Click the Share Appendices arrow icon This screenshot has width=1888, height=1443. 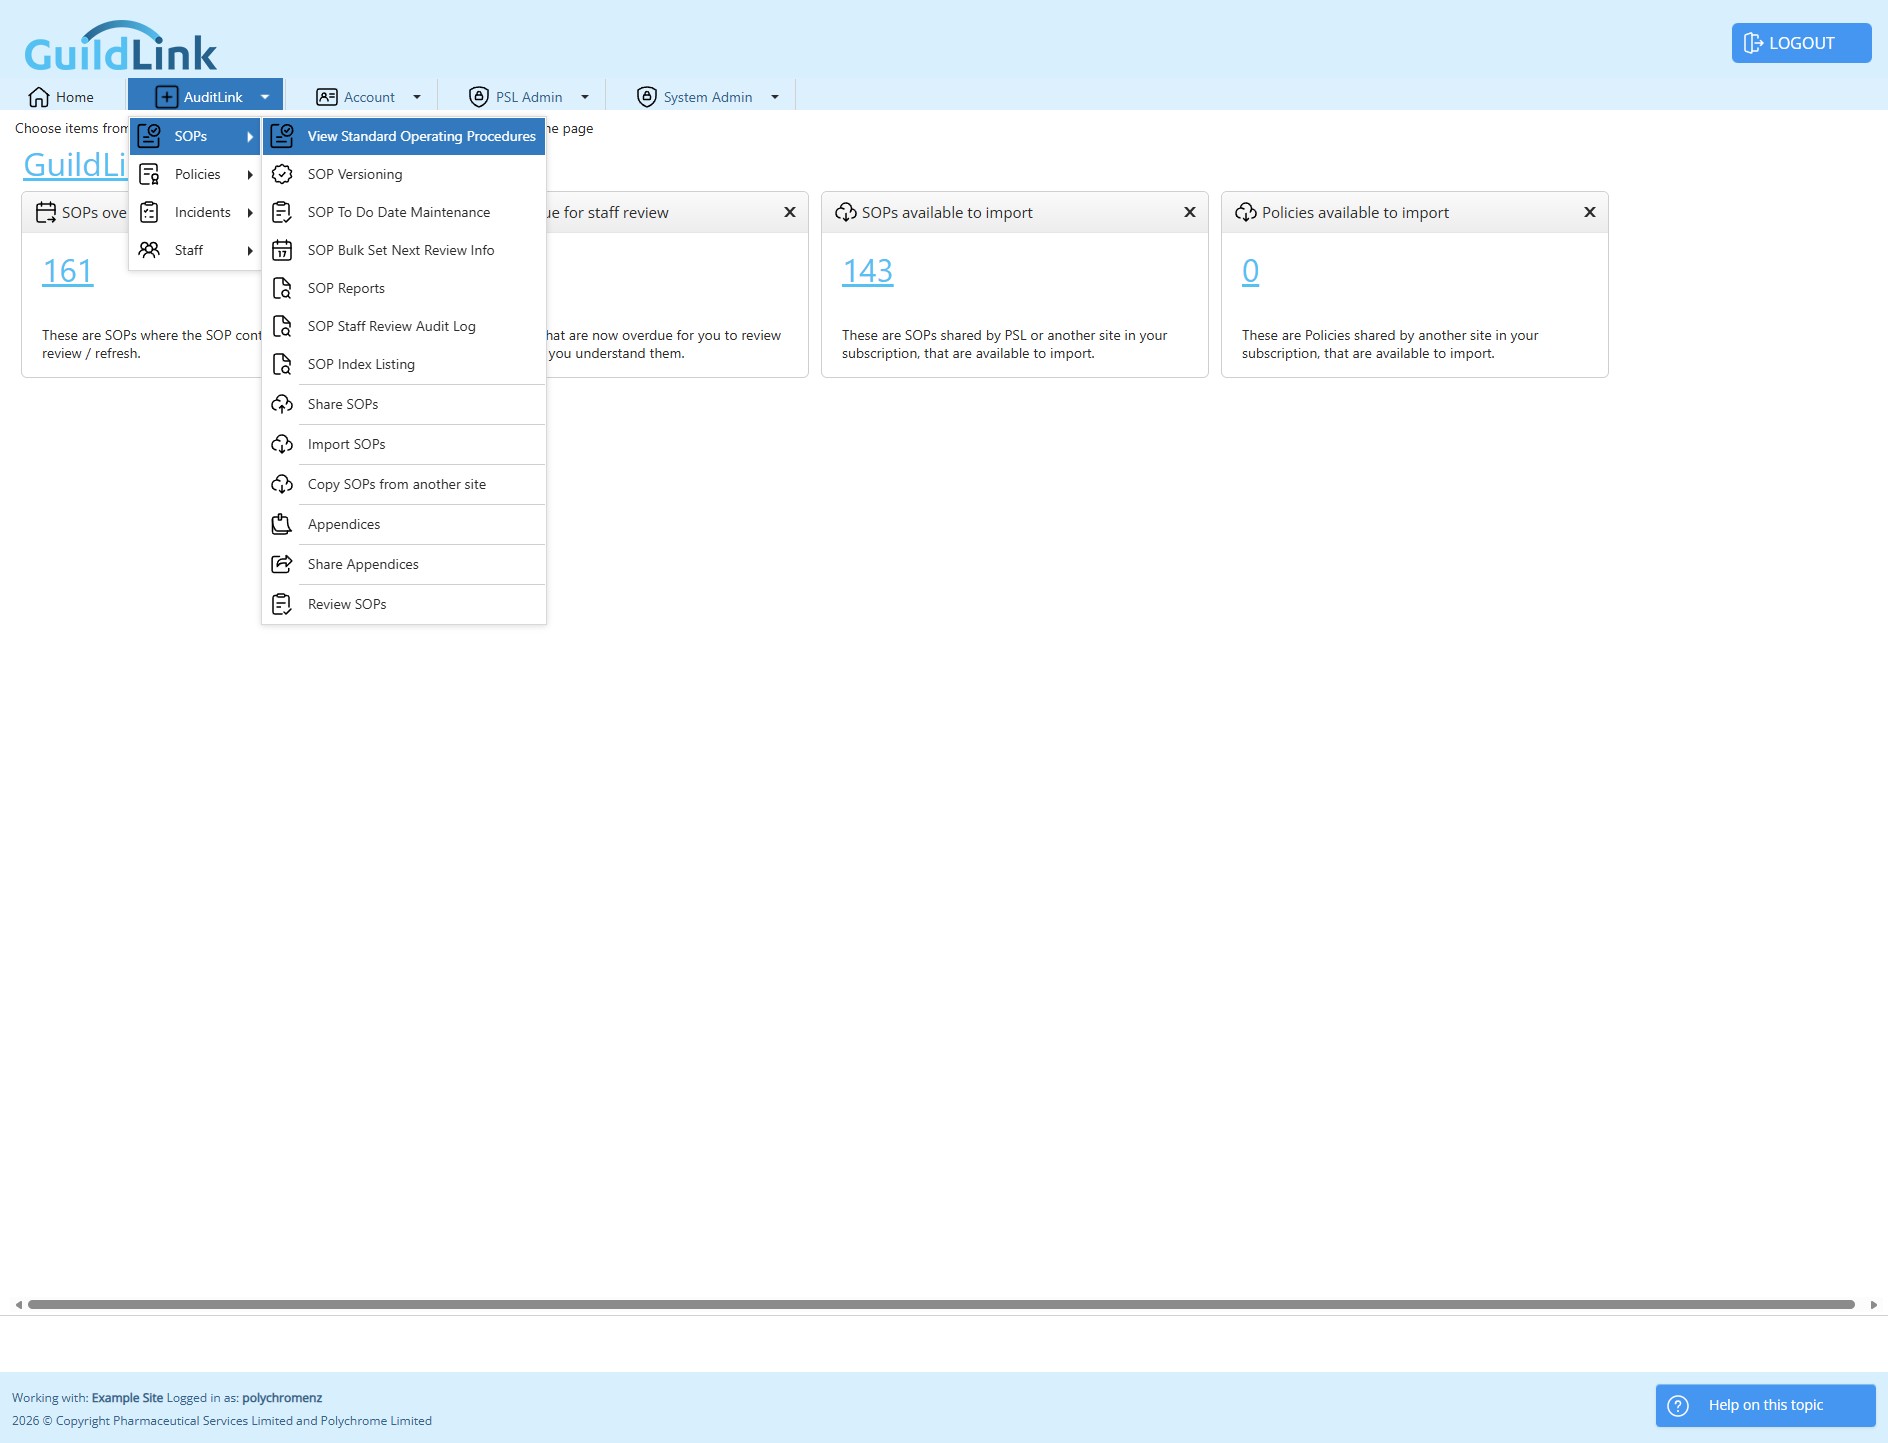point(282,564)
